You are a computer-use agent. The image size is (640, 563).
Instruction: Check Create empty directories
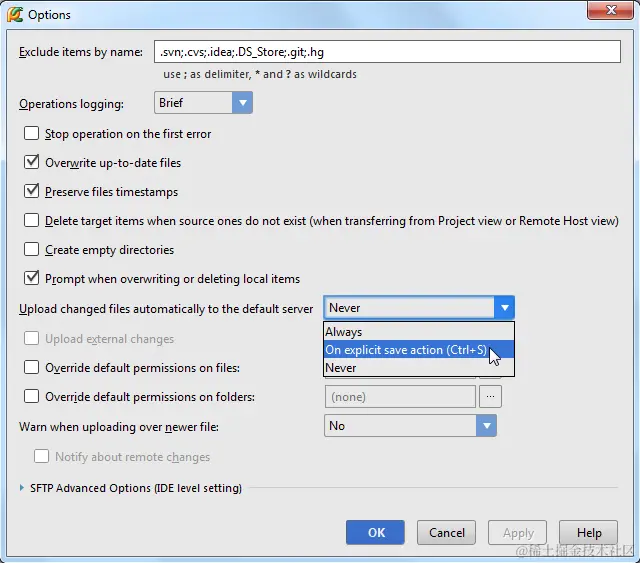pyautogui.click(x=31, y=249)
